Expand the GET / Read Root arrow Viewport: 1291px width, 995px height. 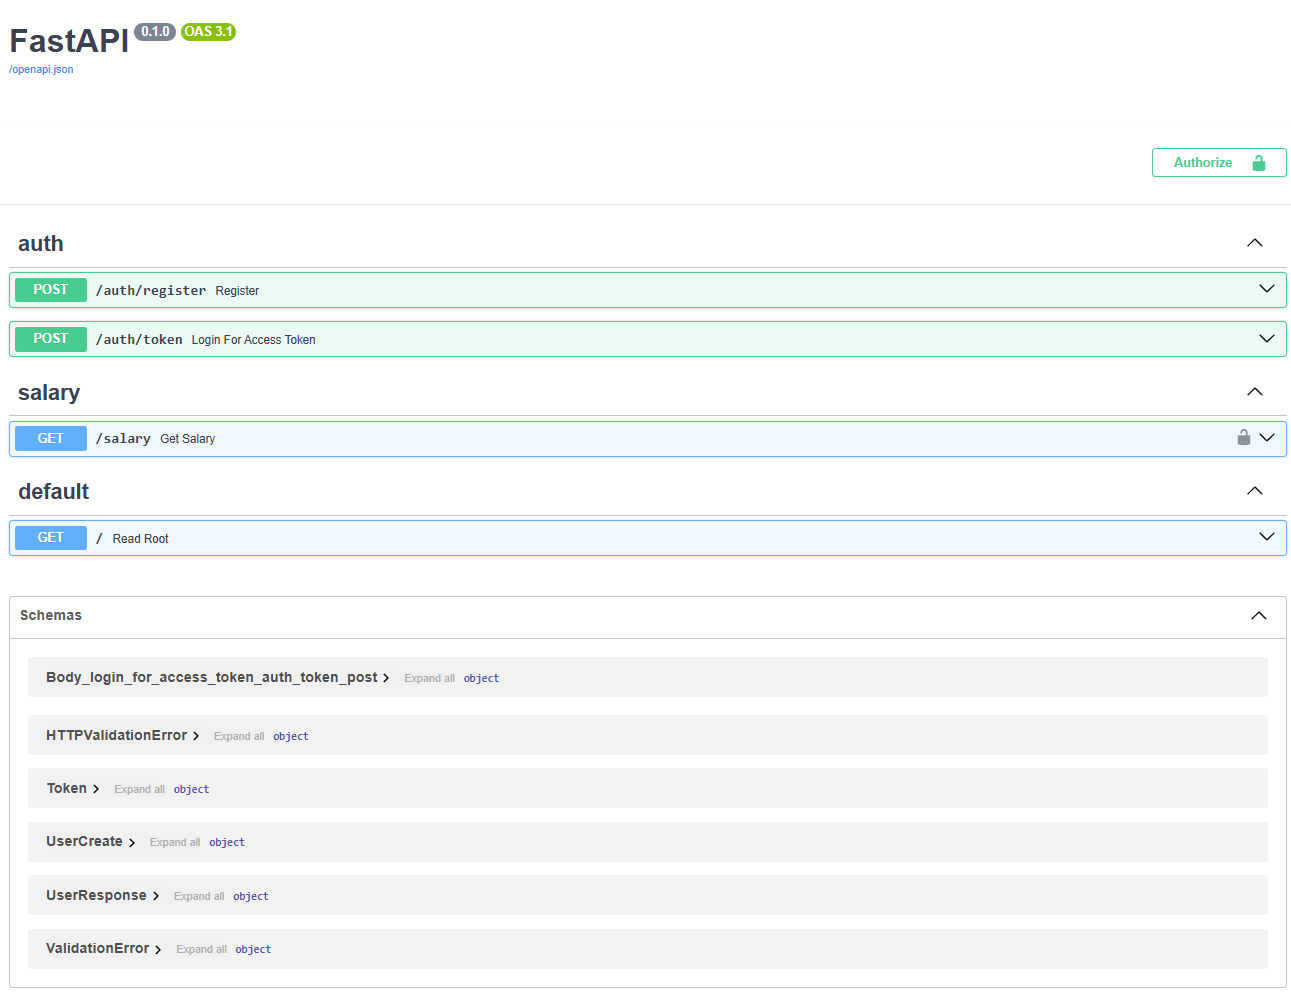pos(1267,536)
